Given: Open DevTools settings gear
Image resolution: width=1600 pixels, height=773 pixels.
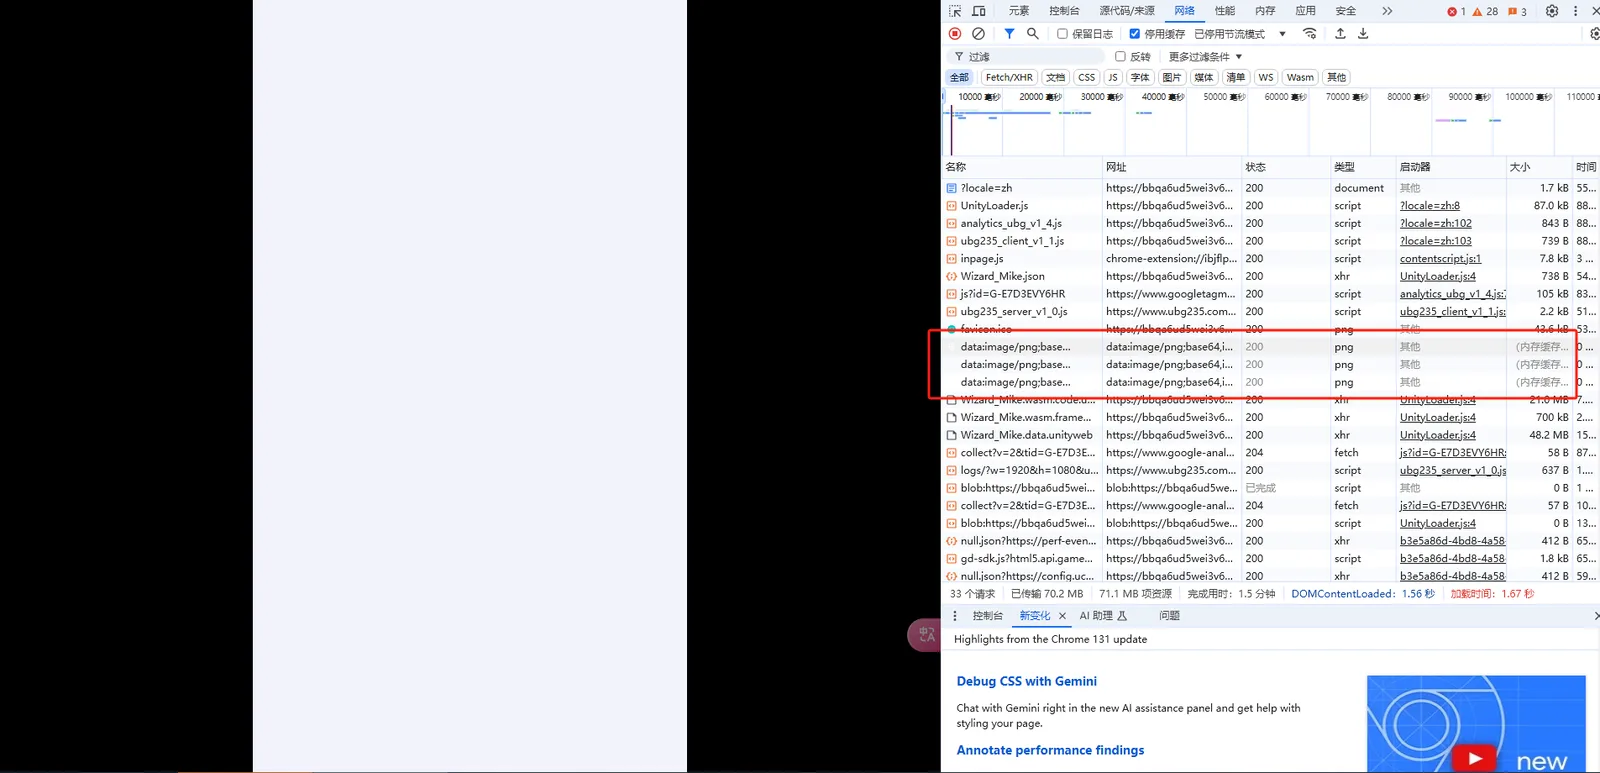Looking at the screenshot, I should 1552,11.
